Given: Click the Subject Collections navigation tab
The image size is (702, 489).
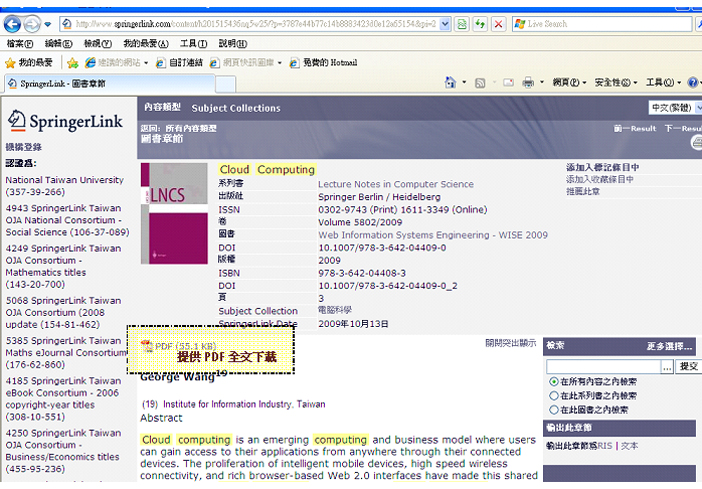Looking at the screenshot, I should (x=236, y=108).
